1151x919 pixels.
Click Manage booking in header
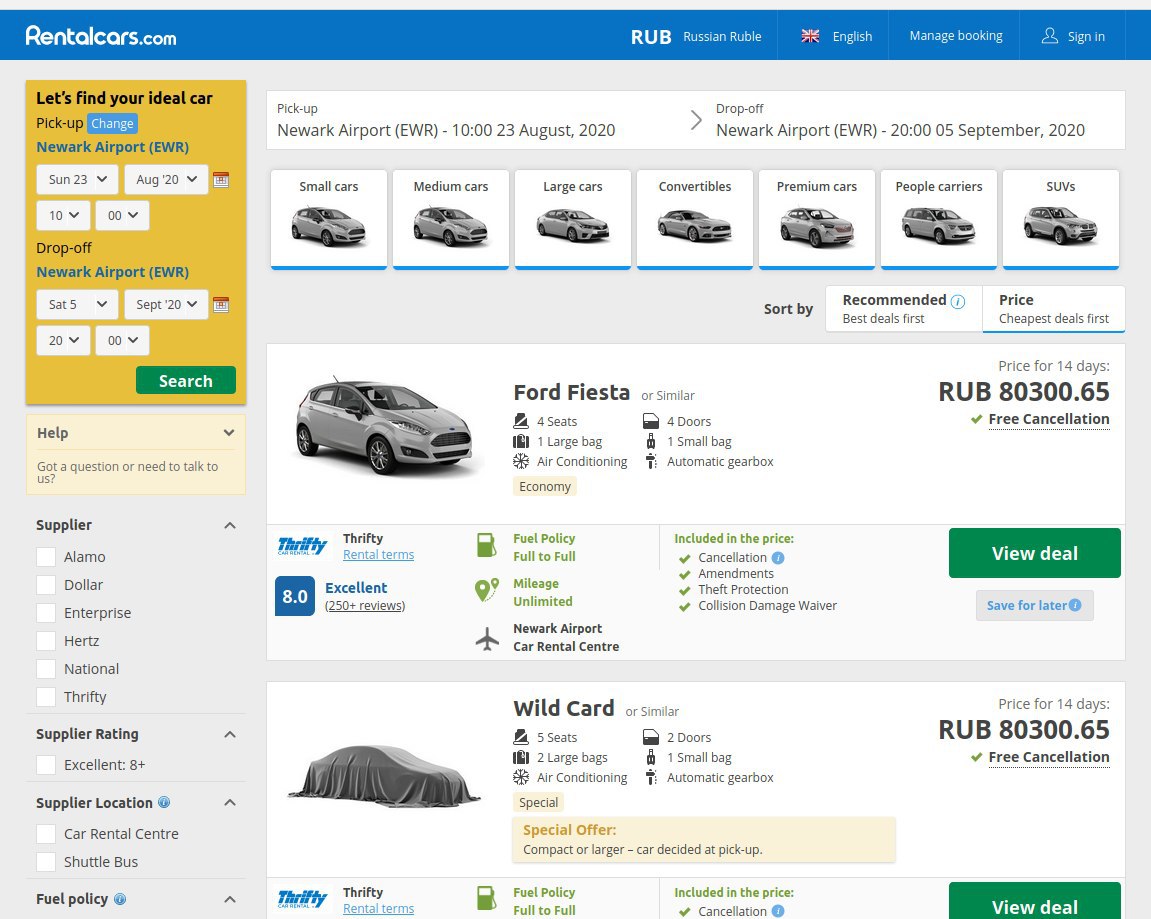(956, 35)
